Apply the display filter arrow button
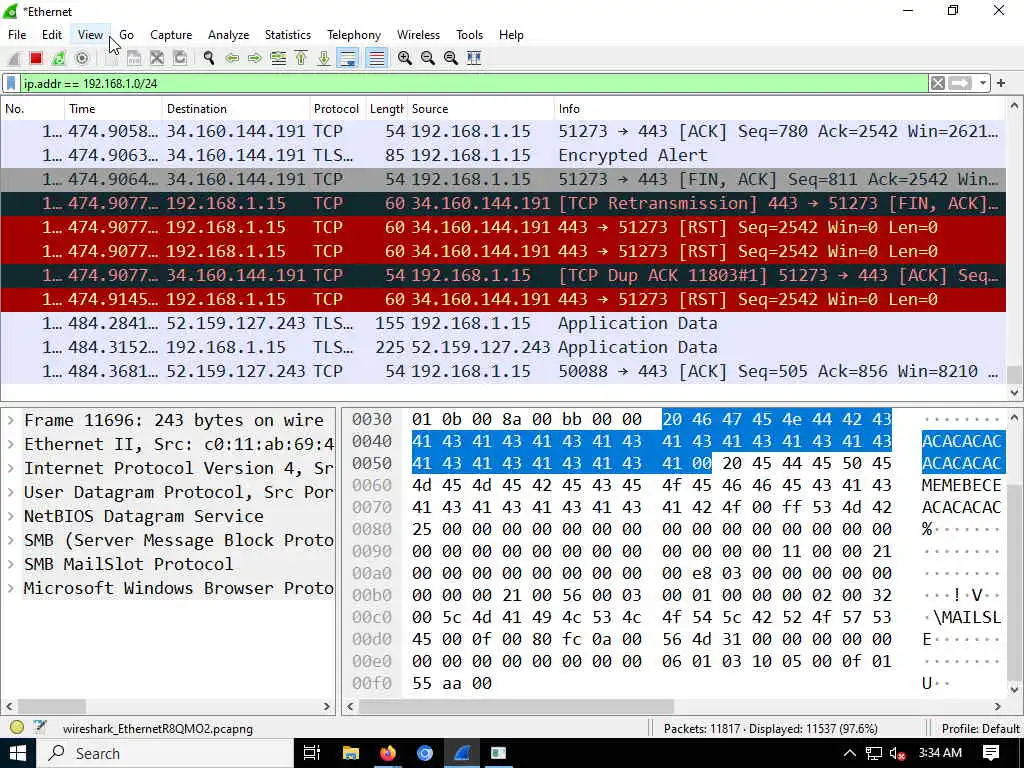The width and height of the screenshot is (1024, 768). (960, 84)
